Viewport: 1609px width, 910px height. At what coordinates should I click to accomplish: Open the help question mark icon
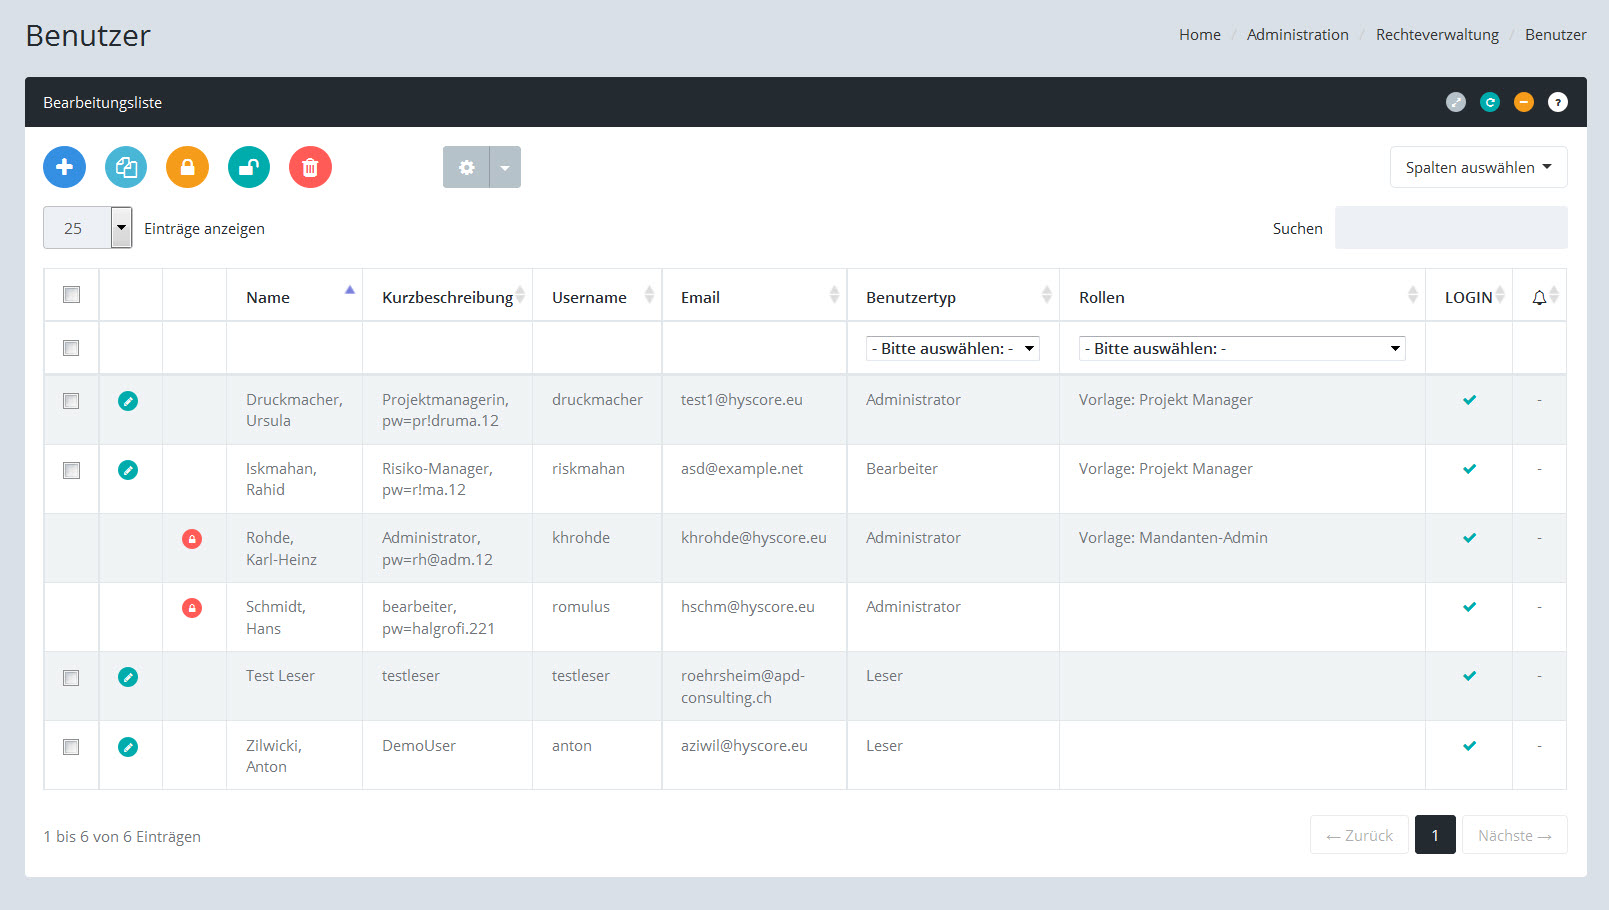pos(1558,102)
